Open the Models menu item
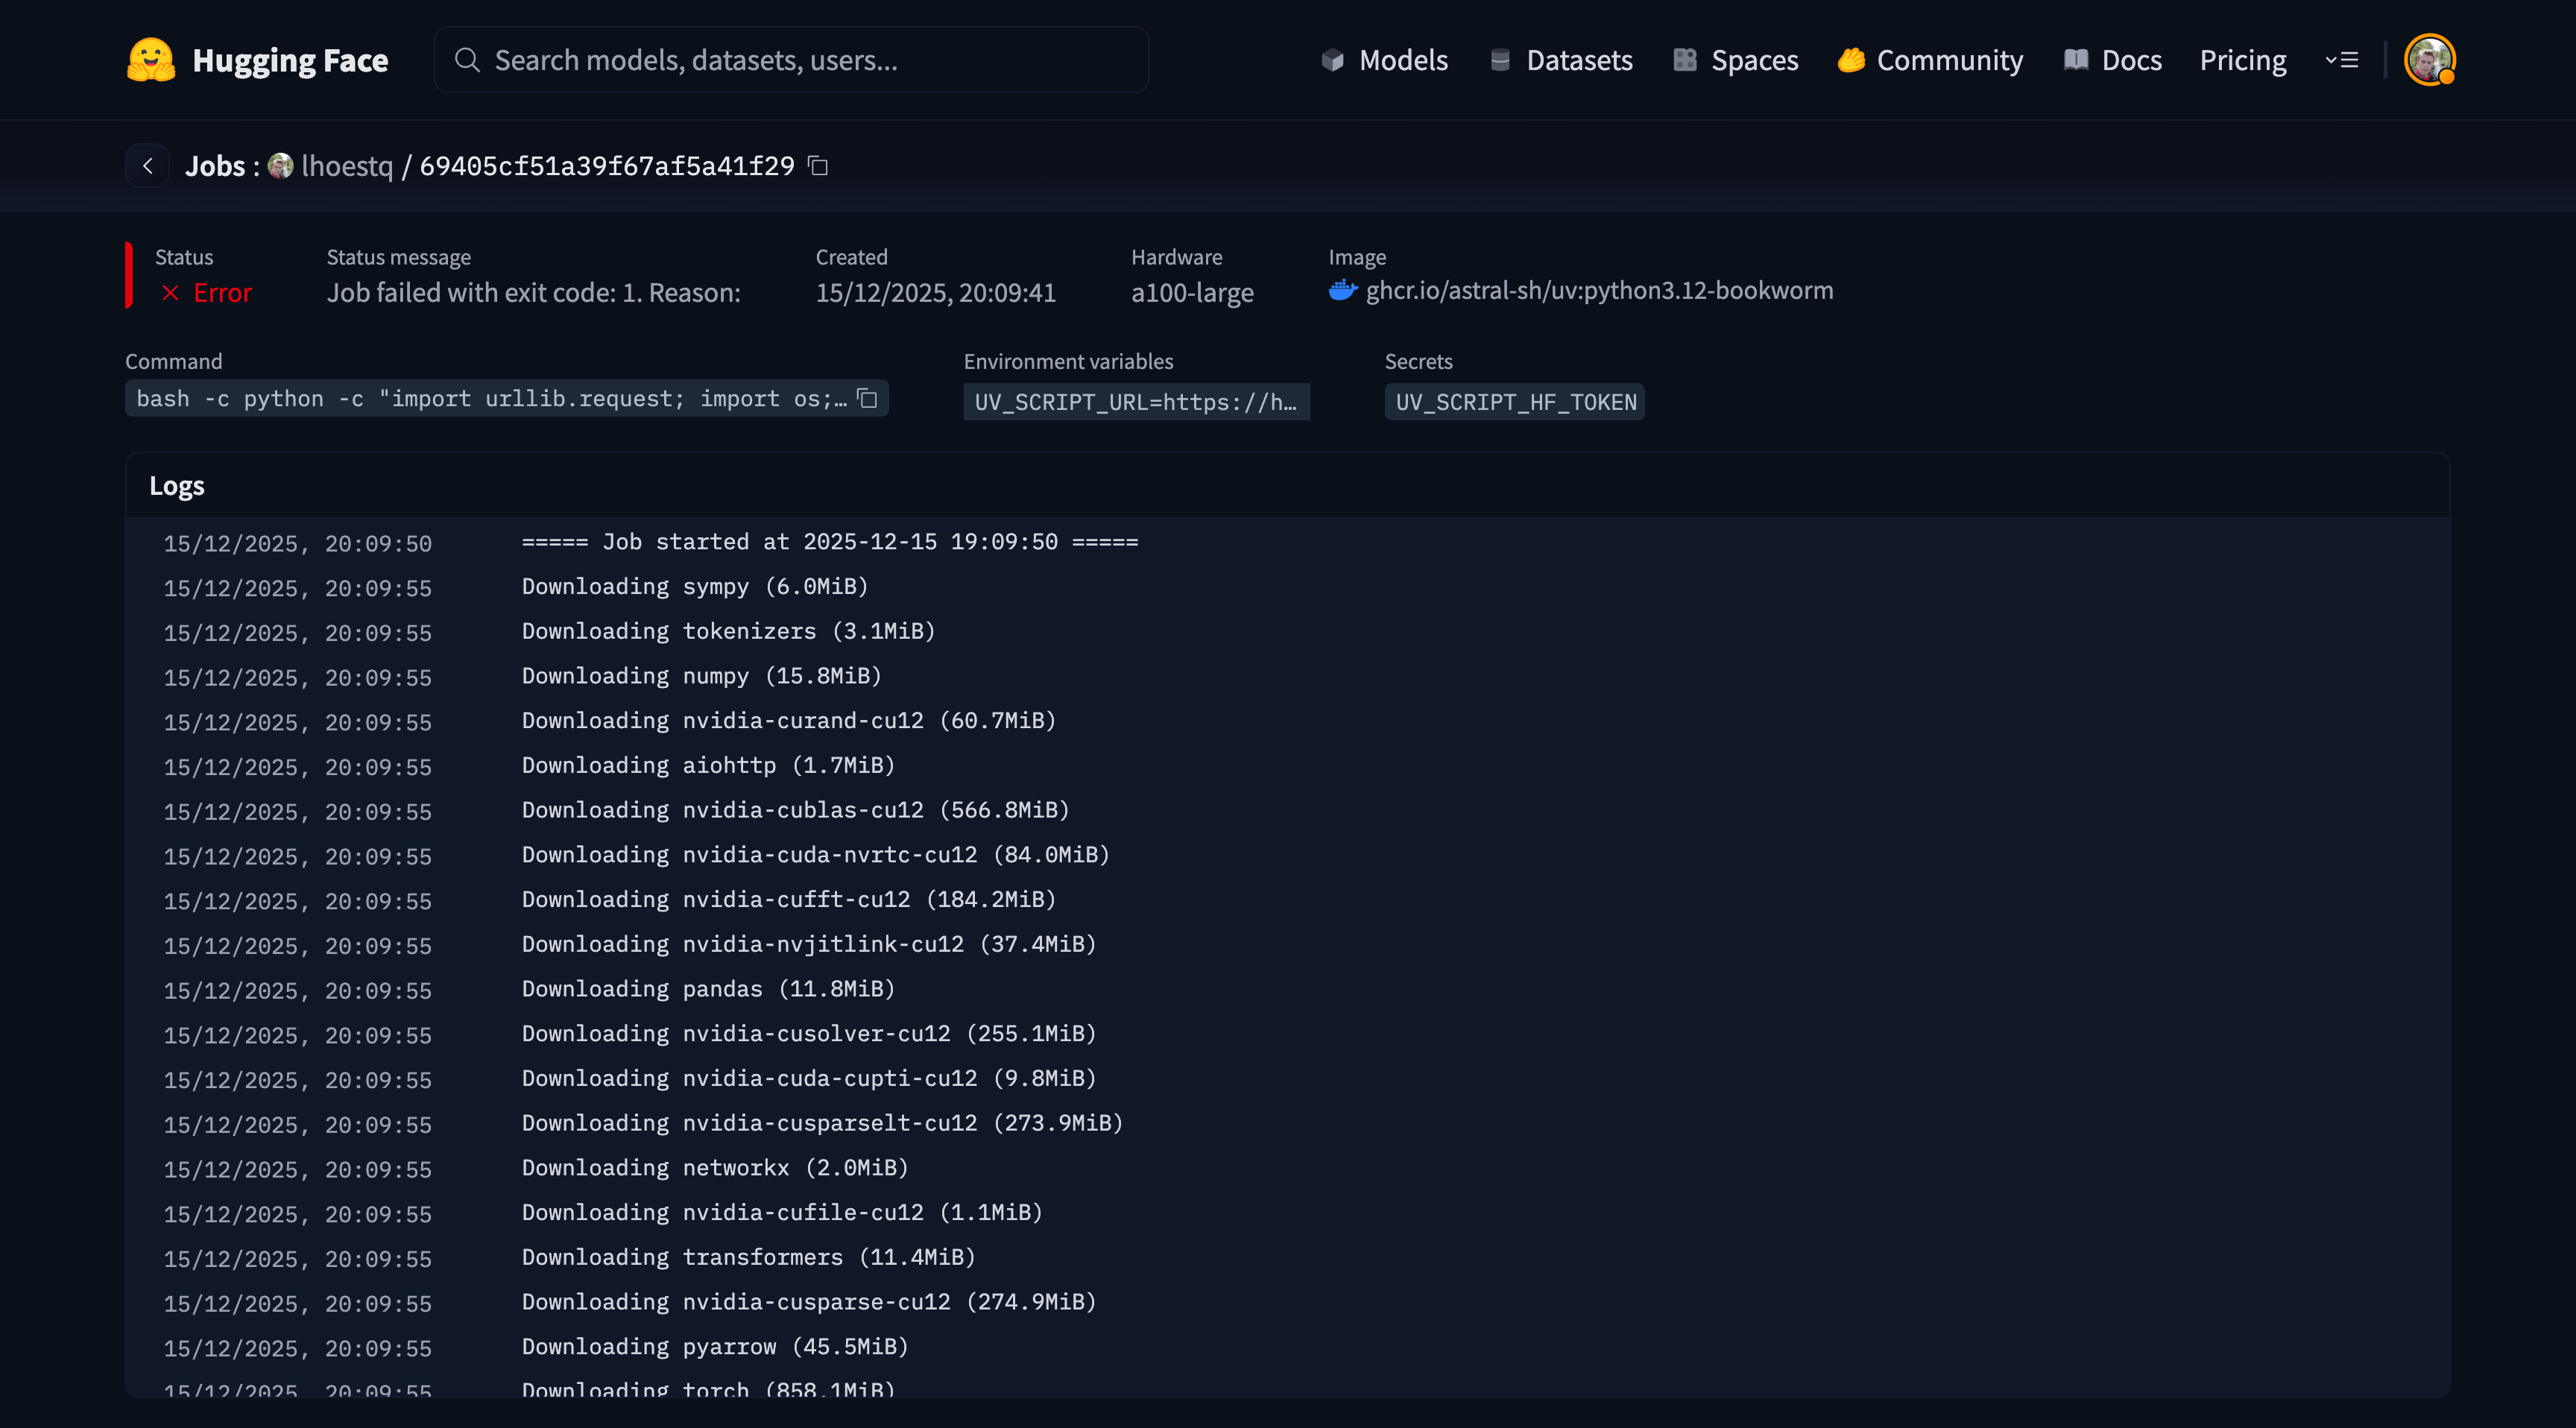This screenshot has height=1428, width=2576. (x=1384, y=60)
